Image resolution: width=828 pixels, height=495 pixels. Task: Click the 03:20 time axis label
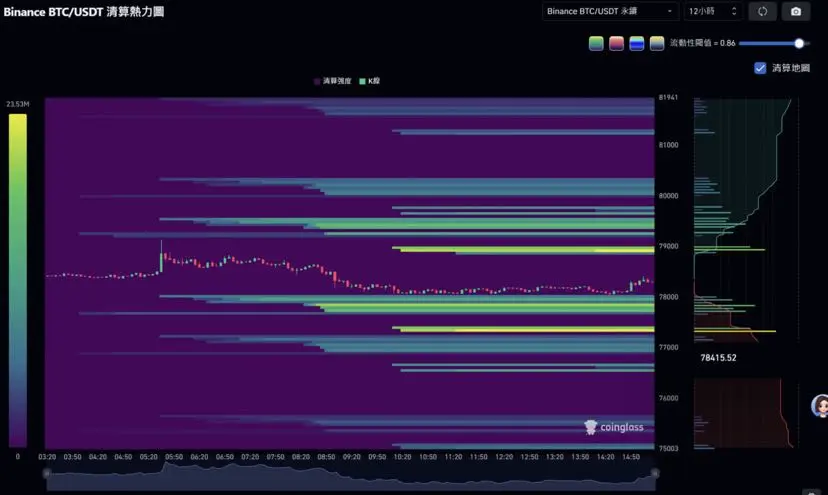(47, 457)
